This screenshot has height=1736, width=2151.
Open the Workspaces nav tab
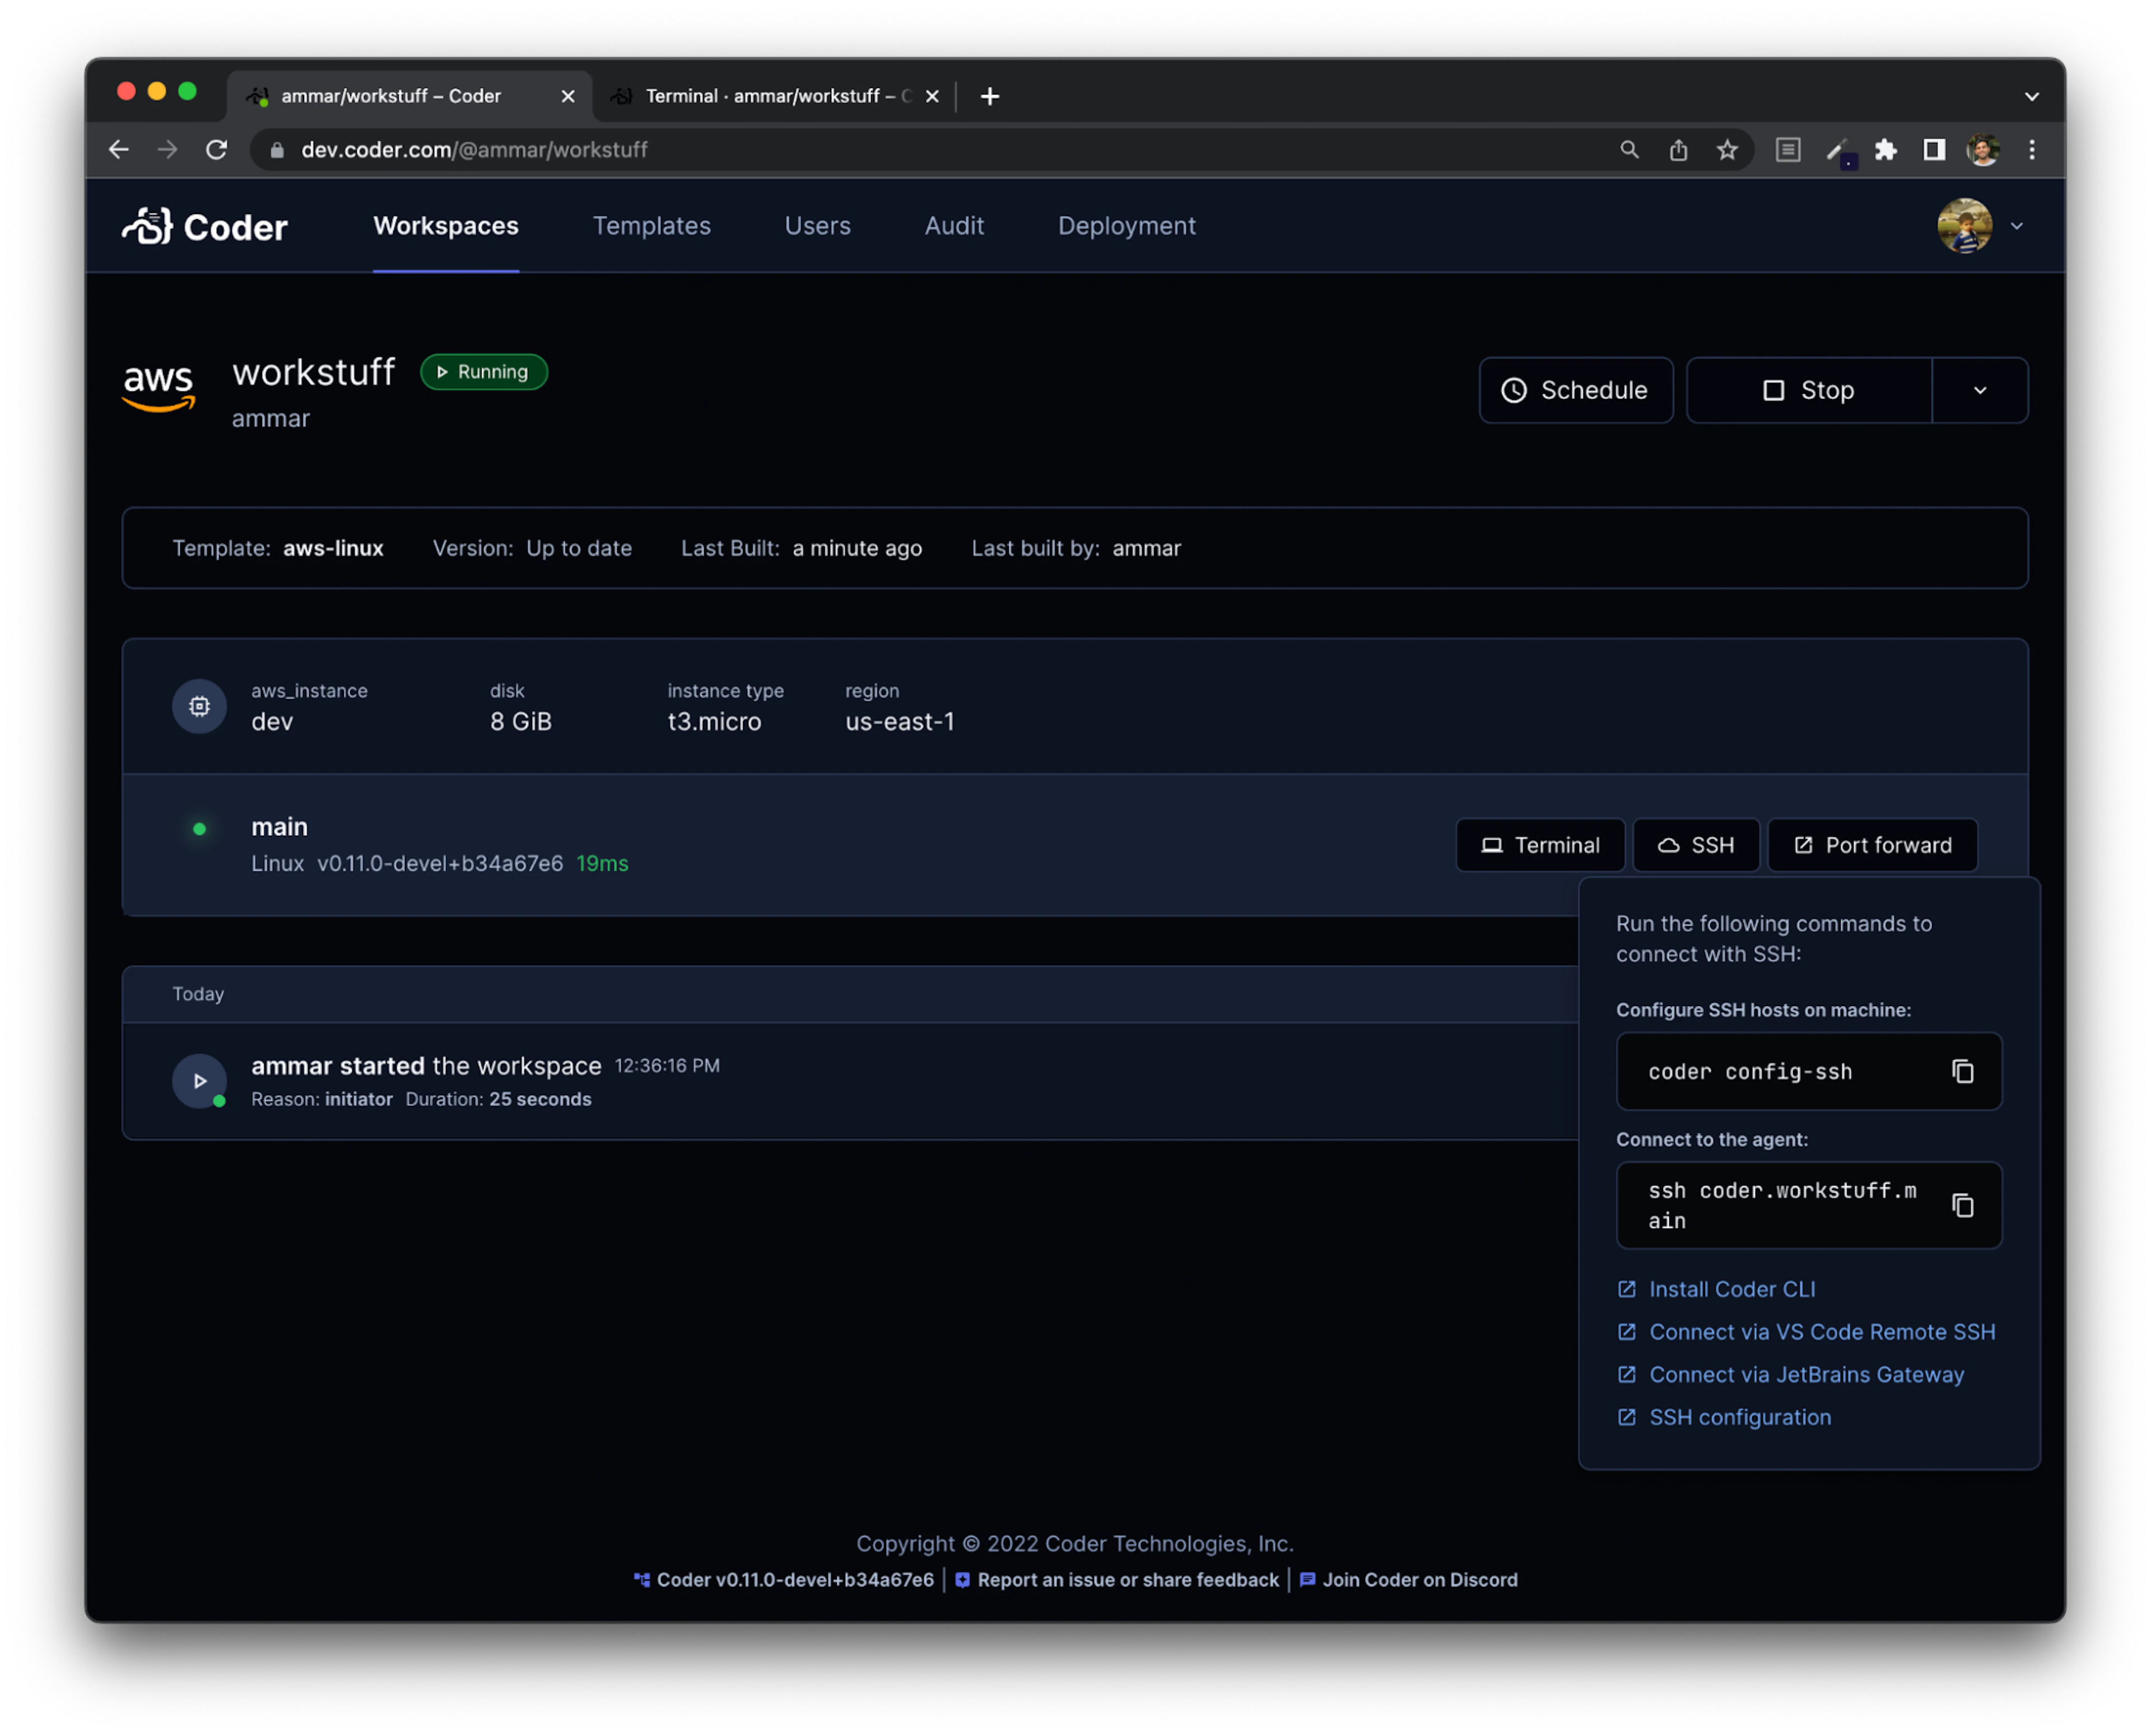click(x=446, y=226)
